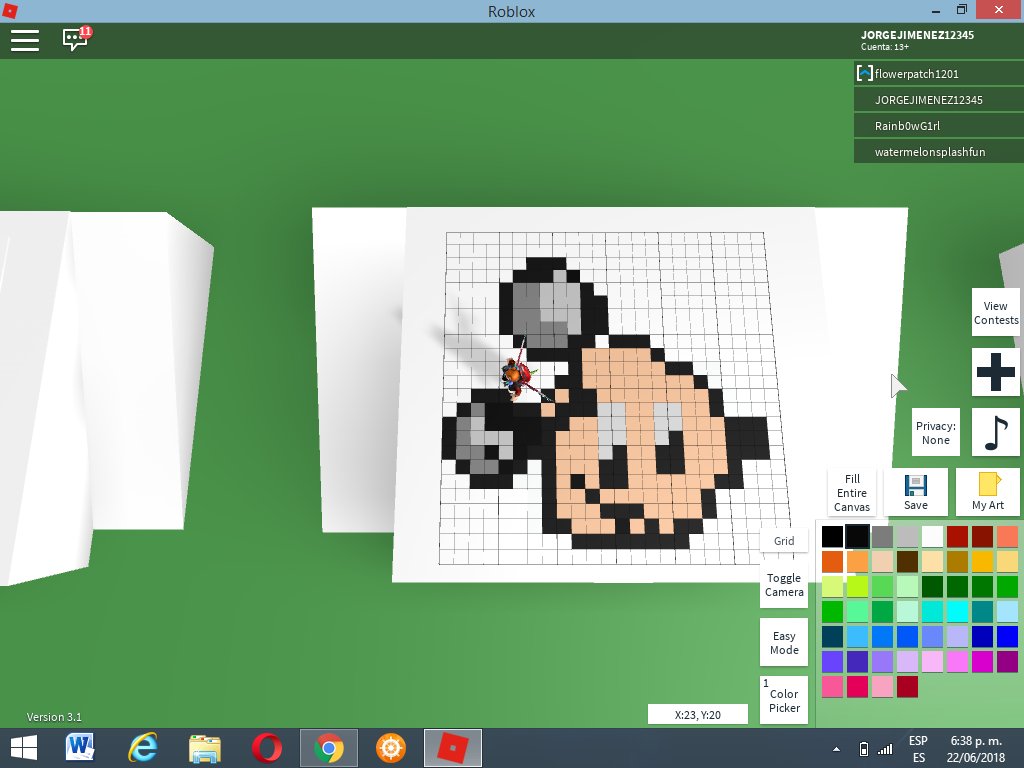The image size is (1024, 768).
Task: Pick the coral swatch at row end
Action: tap(1007, 537)
